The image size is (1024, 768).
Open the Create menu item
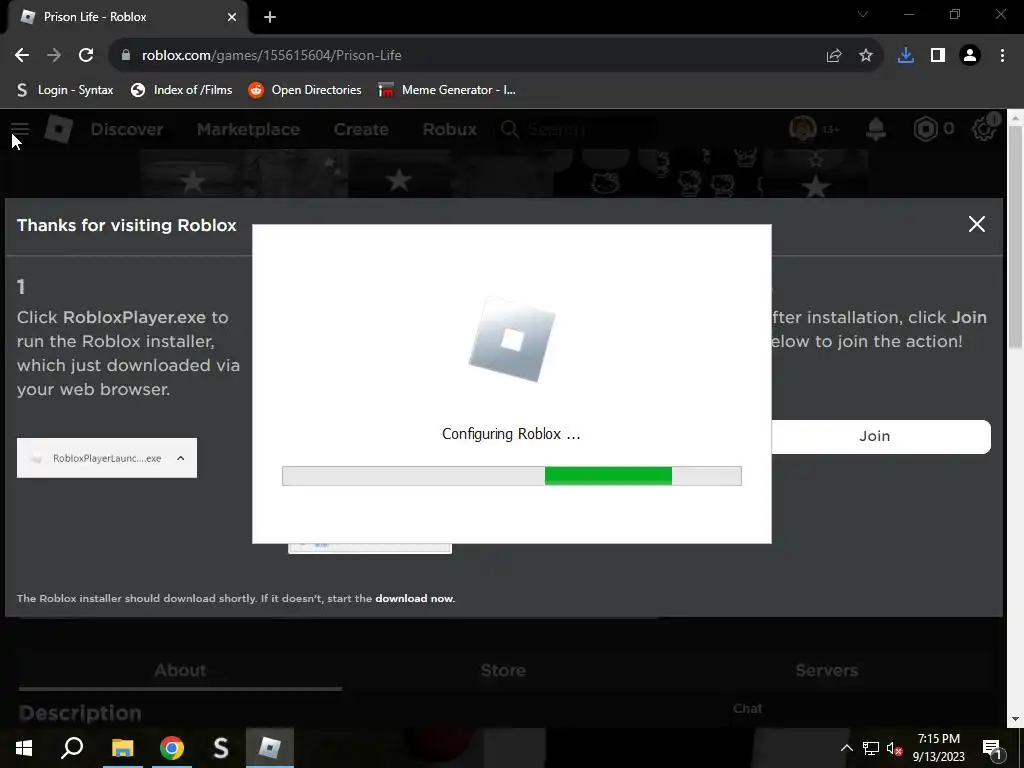coord(361,129)
